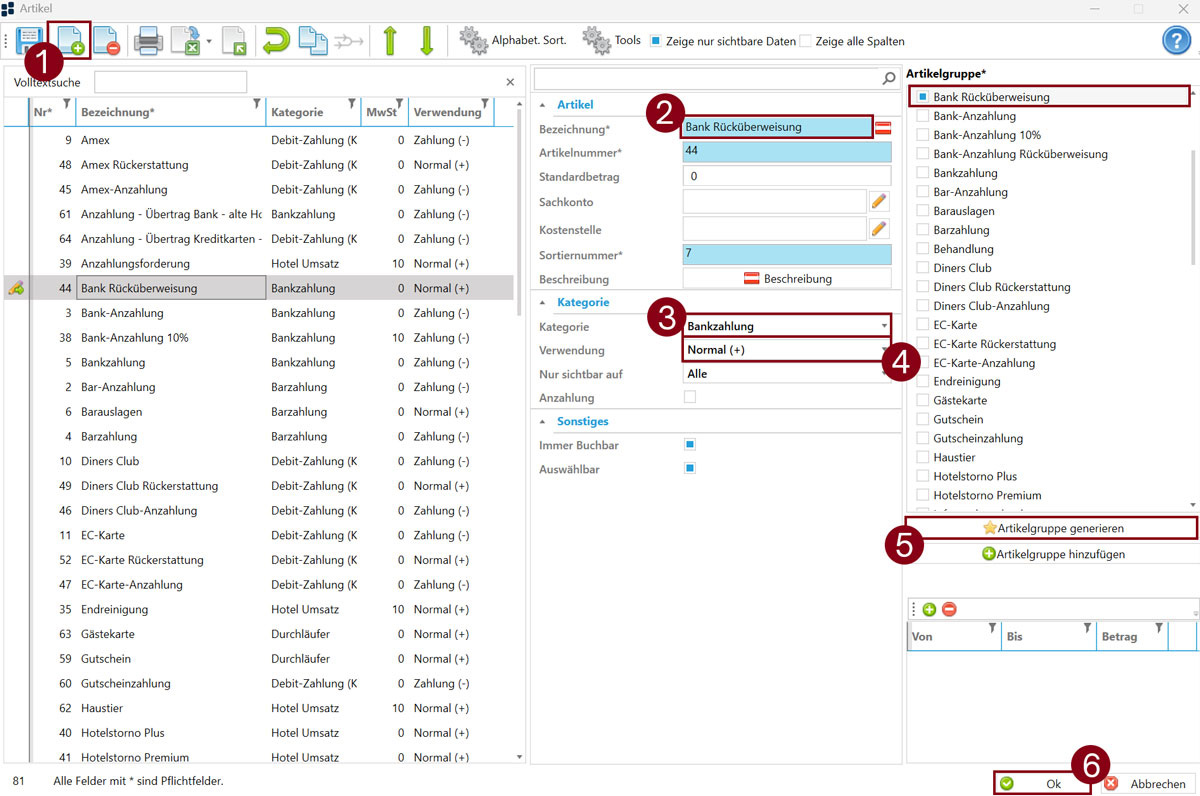This screenshot has height=796, width=1200.
Task: Open the Tools toolbar item
Action: (611, 41)
